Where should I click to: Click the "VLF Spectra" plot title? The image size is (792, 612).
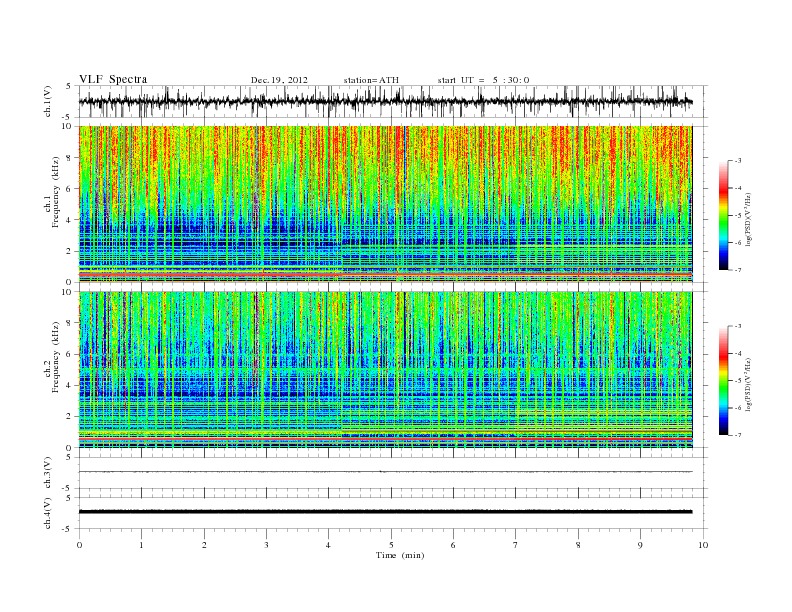pos(113,79)
